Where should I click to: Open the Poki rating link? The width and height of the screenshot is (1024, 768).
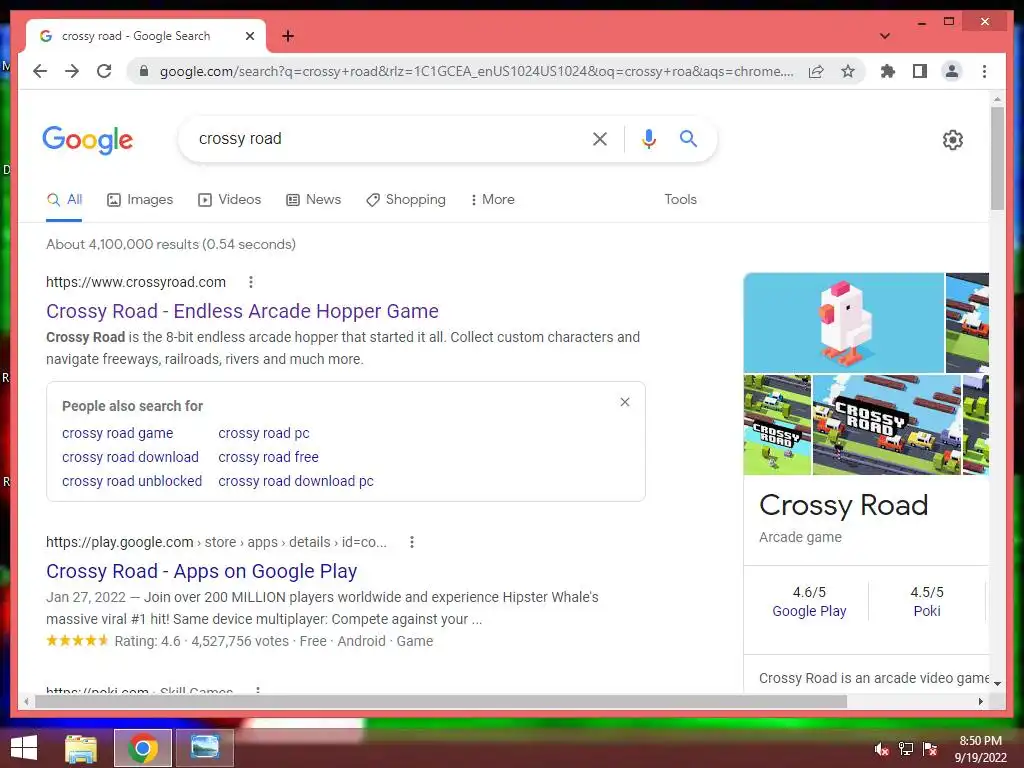coord(927,611)
